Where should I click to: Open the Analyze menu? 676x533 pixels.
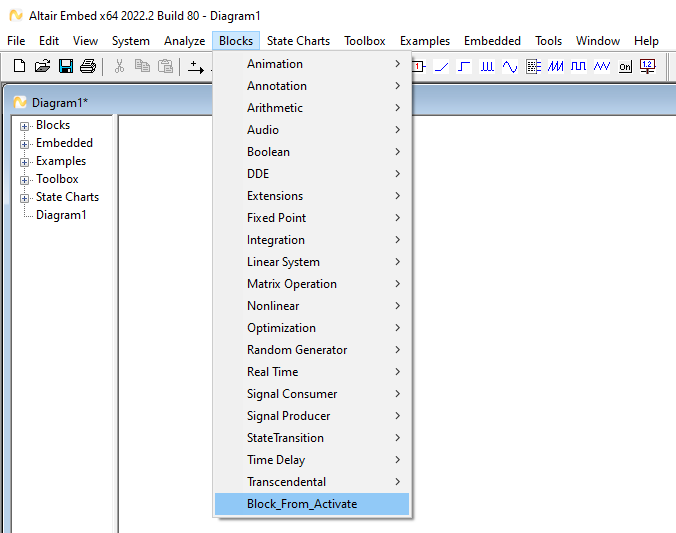(x=184, y=41)
